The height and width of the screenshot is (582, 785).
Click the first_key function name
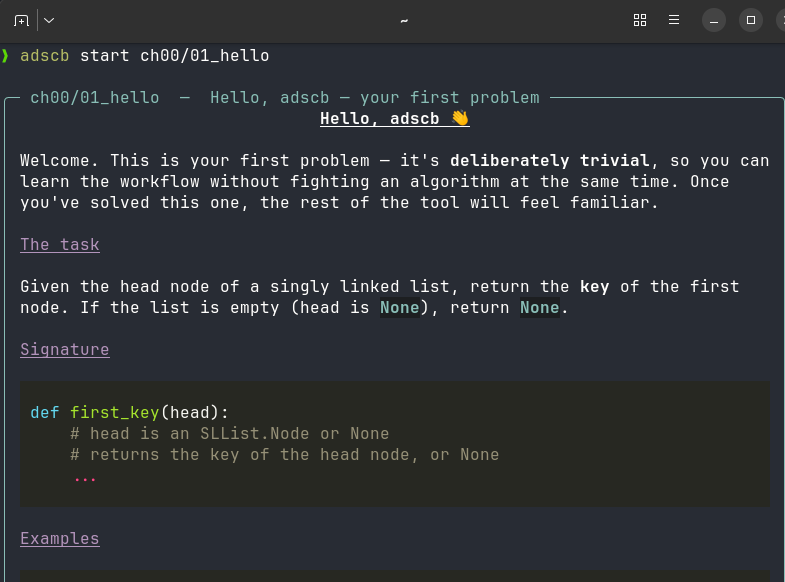click(x=115, y=412)
